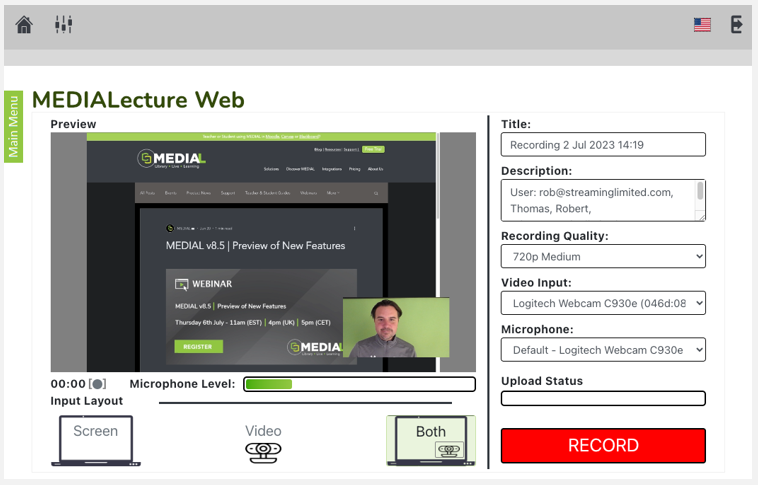Click the "Preview" label above the video
Viewport: 758px width, 485px height.
(x=73, y=124)
